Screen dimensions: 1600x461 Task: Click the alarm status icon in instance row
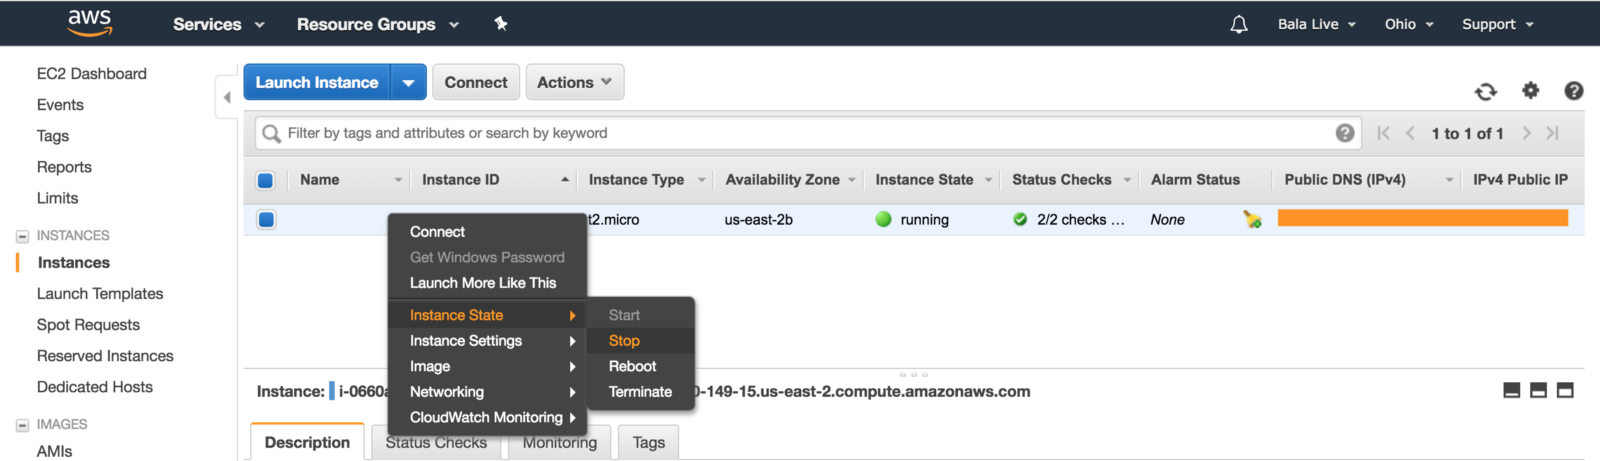click(x=1252, y=220)
